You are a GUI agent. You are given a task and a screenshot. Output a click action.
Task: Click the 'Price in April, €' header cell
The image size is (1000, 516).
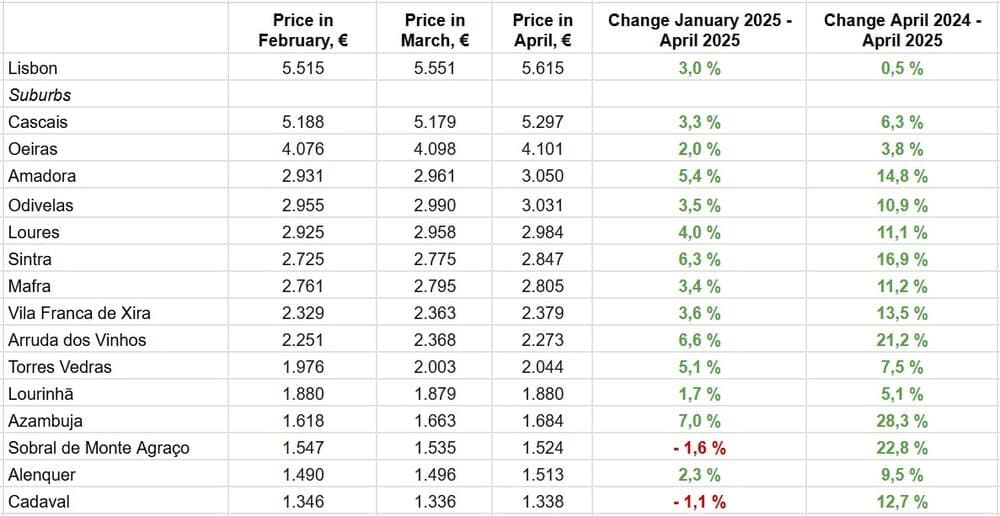point(542,30)
